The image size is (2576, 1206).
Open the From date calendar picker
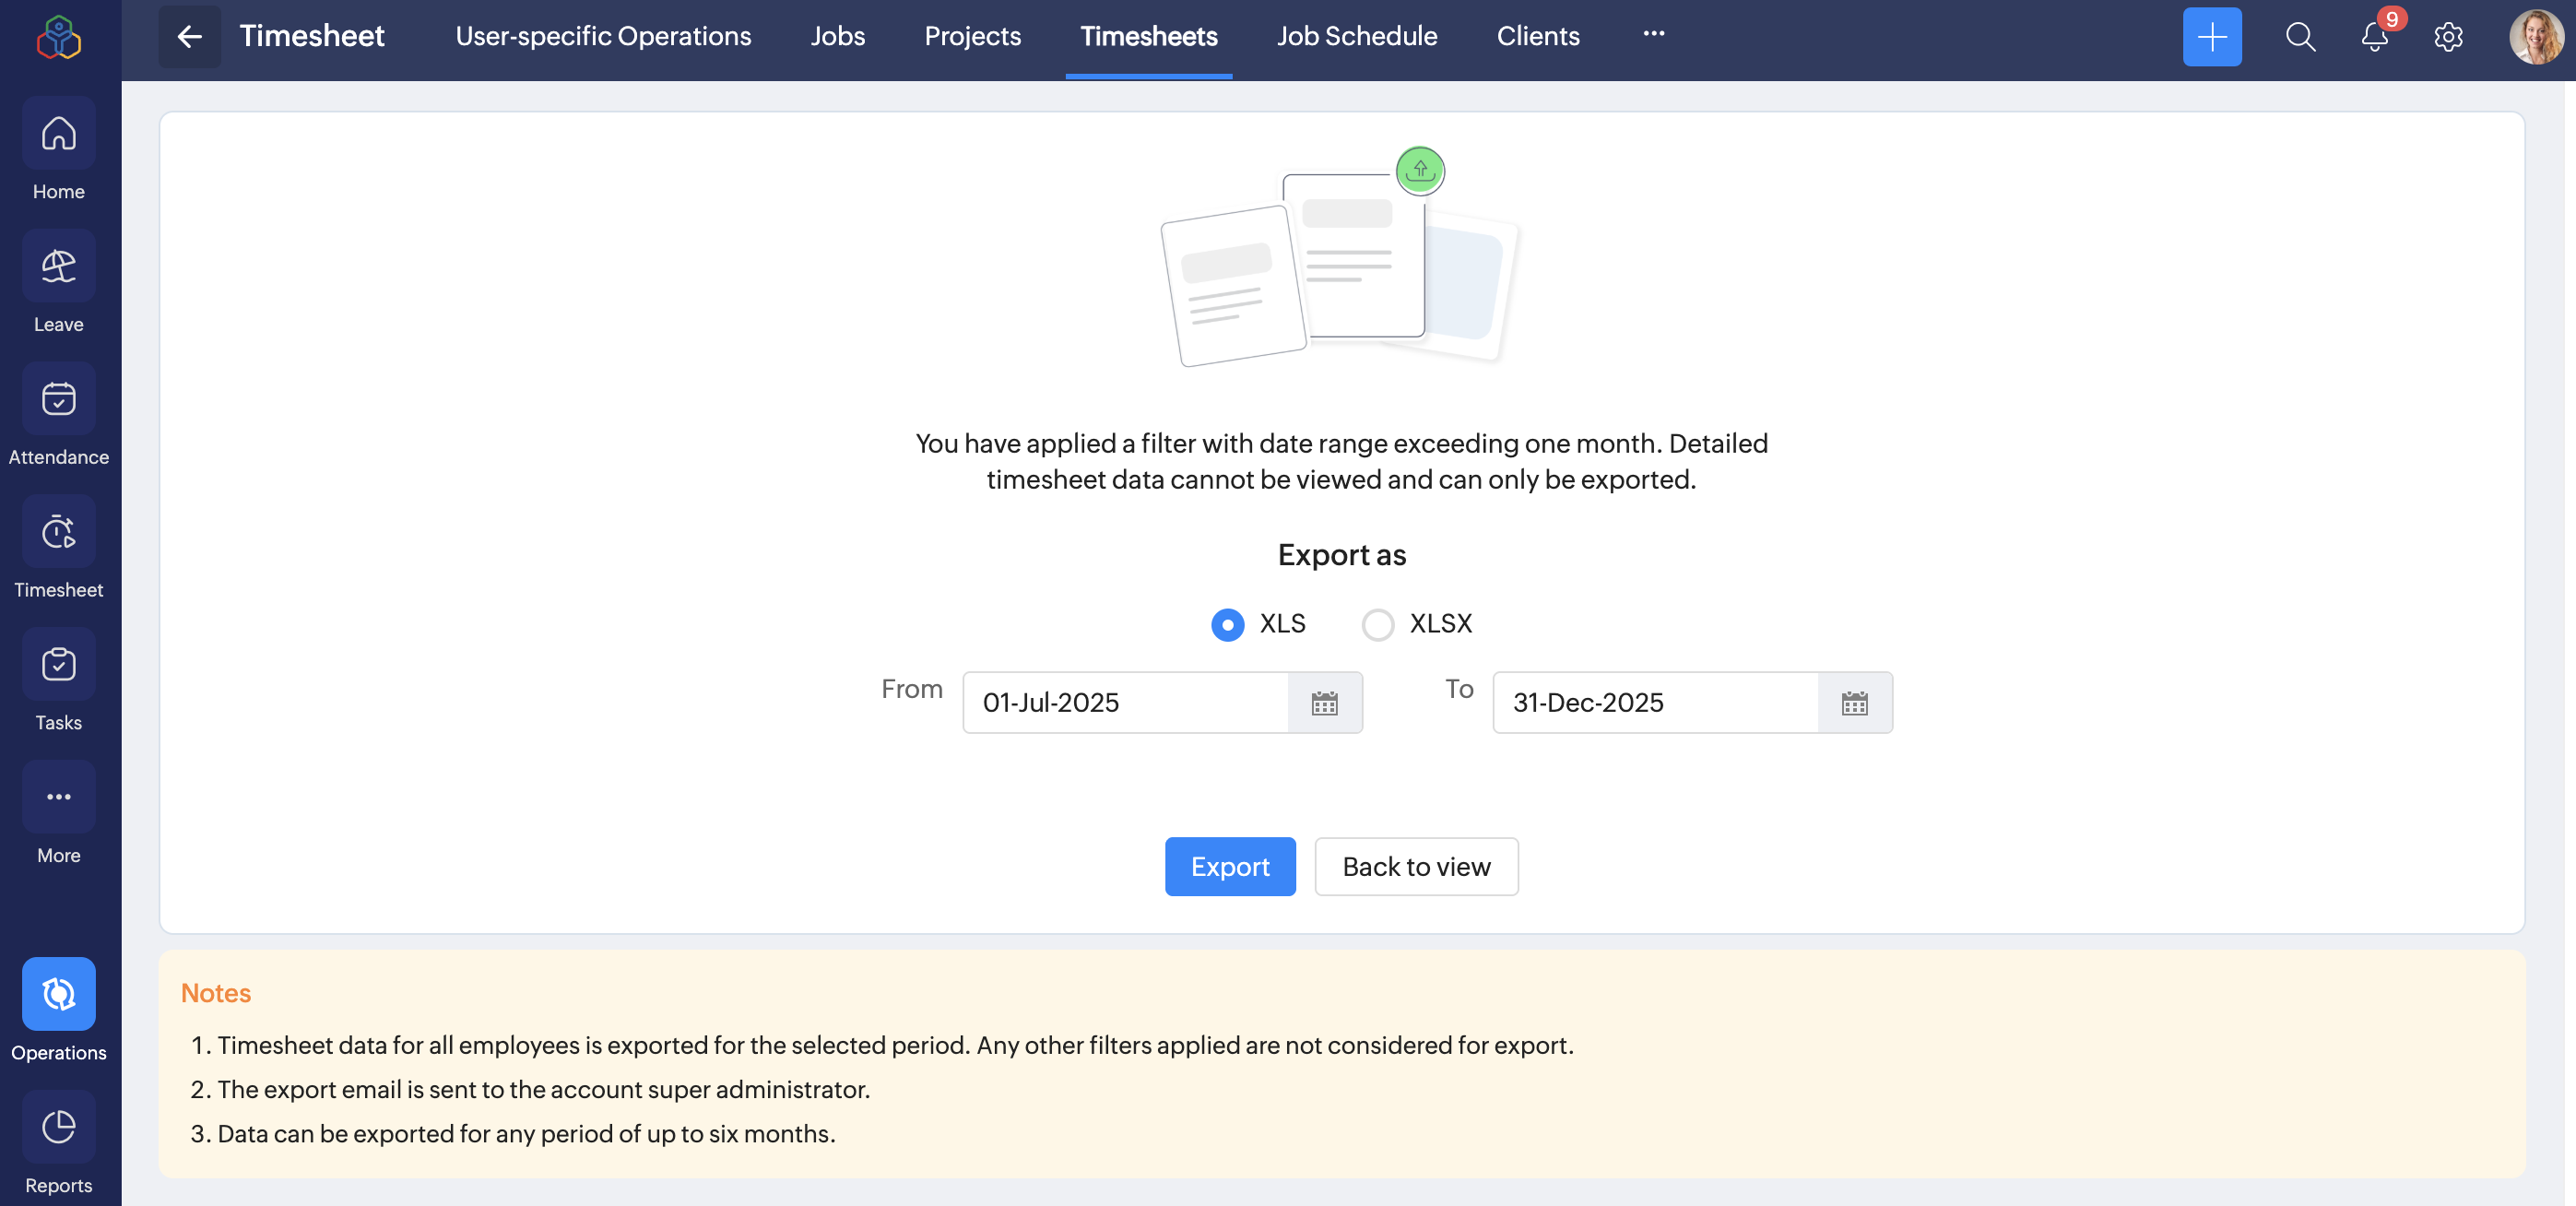click(x=1324, y=703)
